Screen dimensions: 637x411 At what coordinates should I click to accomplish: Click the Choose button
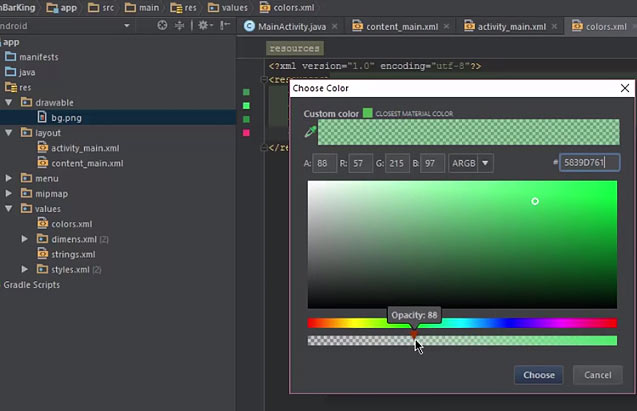(538, 375)
